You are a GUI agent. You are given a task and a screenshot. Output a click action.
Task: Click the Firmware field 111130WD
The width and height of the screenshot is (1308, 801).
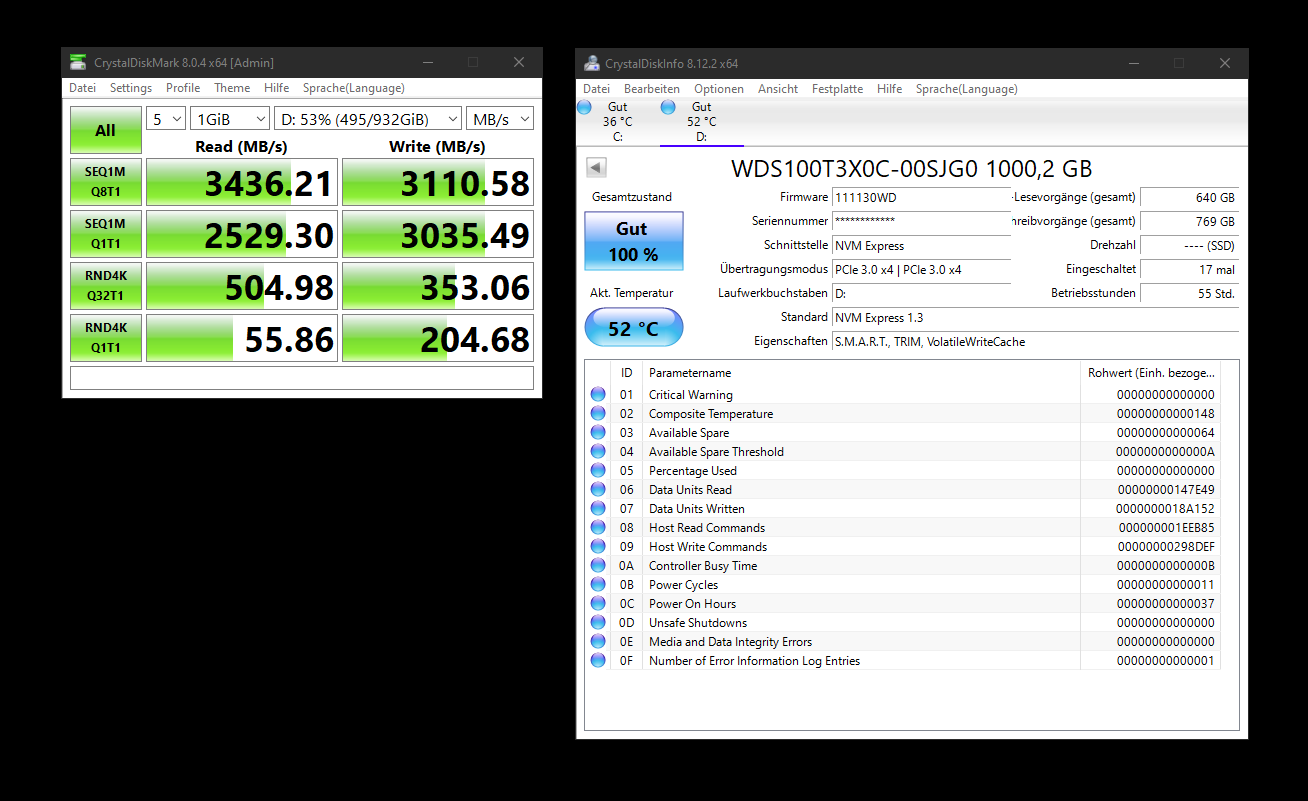[x=921, y=197]
